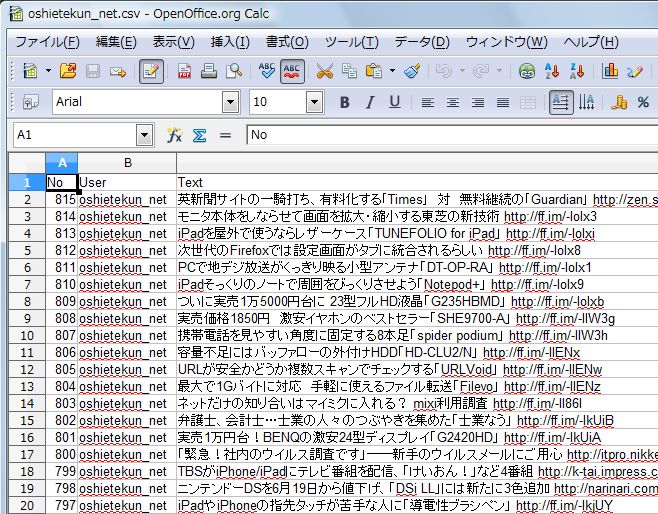658x514 pixels.
Task: Select column B header
Action: [127, 163]
